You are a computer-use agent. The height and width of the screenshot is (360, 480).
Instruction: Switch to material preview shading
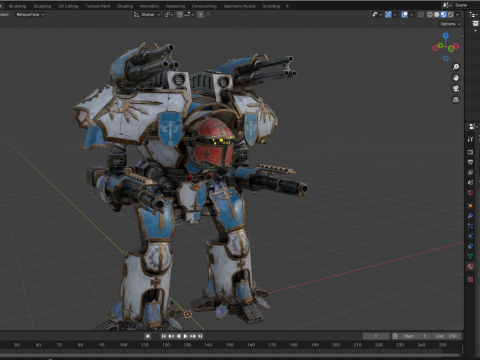click(x=444, y=14)
